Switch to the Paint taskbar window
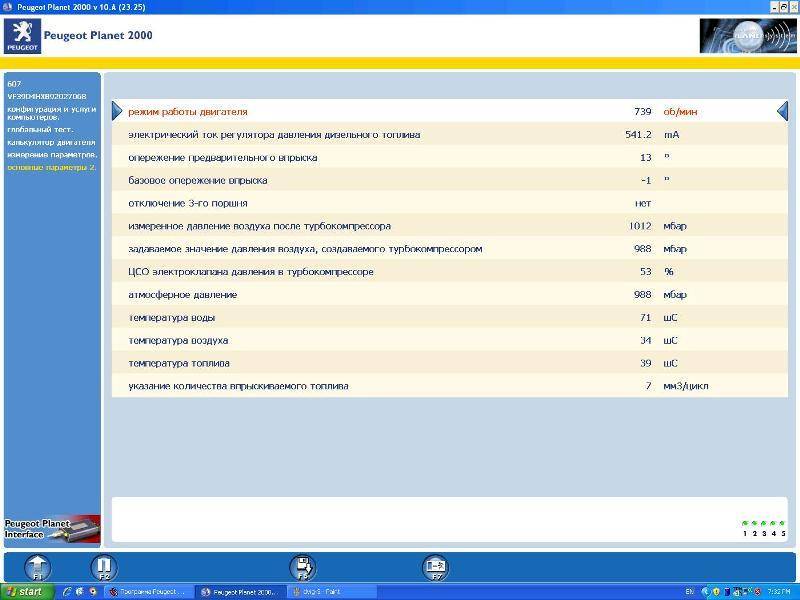800x600 pixels. 331,592
